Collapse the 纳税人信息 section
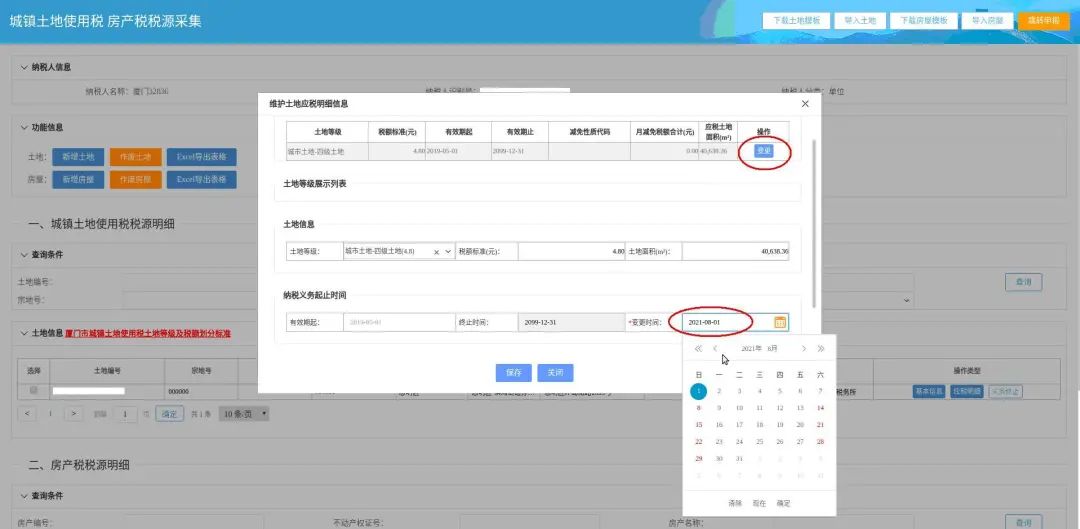The image size is (1080, 529). coord(24,68)
